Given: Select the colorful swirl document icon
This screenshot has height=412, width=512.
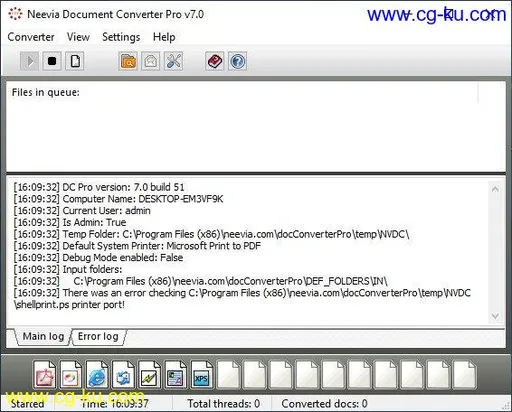Looking at the screenshot, I should pos(71,375).
